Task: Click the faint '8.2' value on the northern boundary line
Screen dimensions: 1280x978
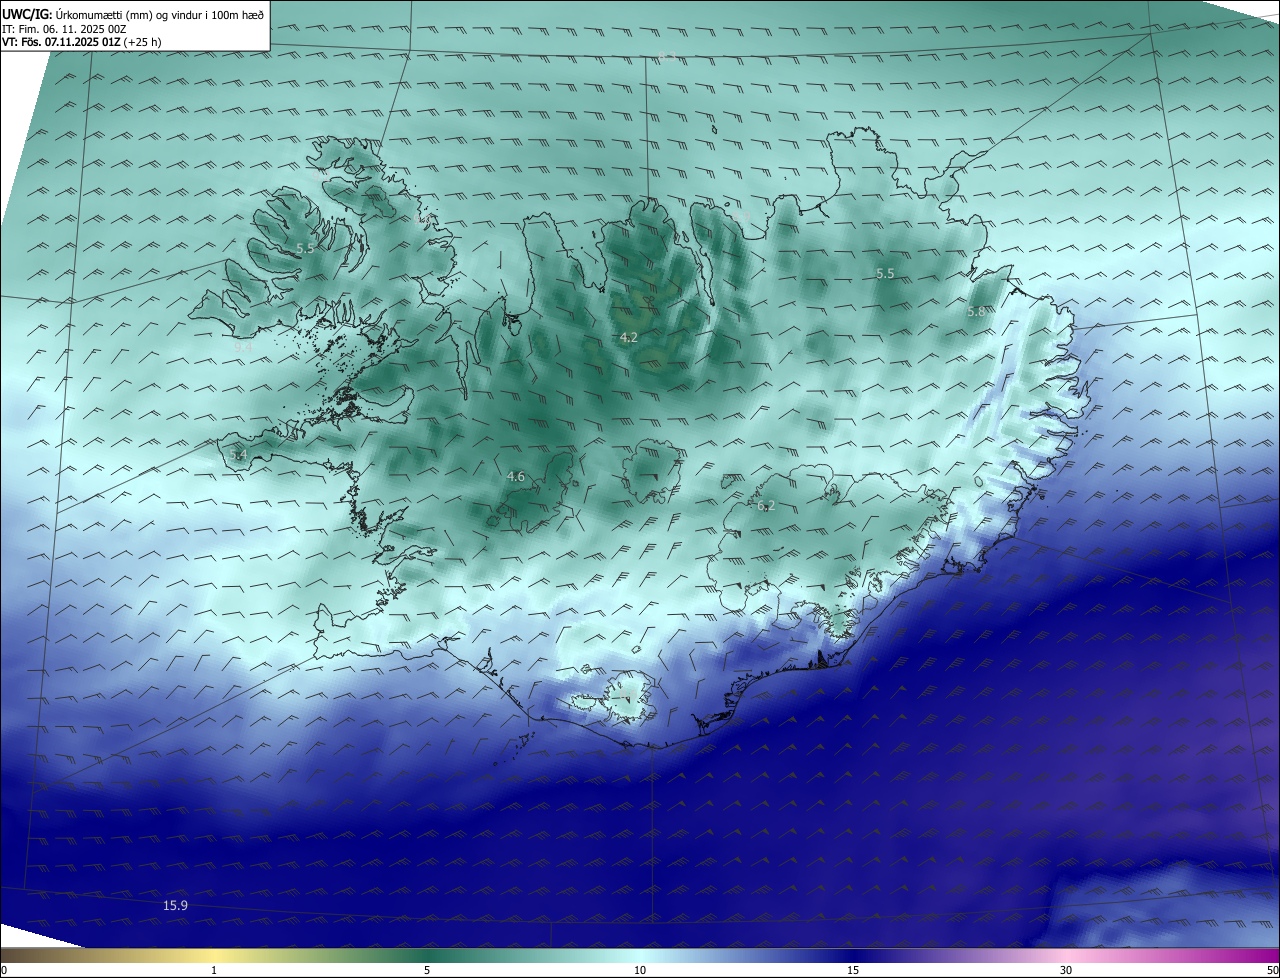Action: [667, 56]
